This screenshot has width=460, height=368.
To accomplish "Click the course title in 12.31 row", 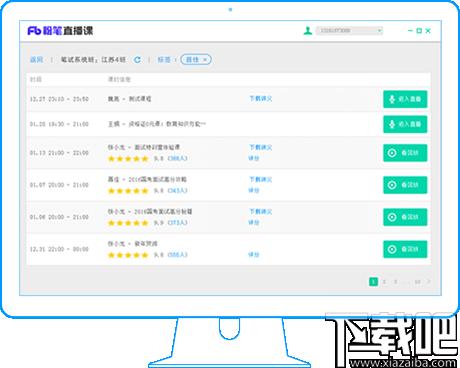I will tap(132, 244).
